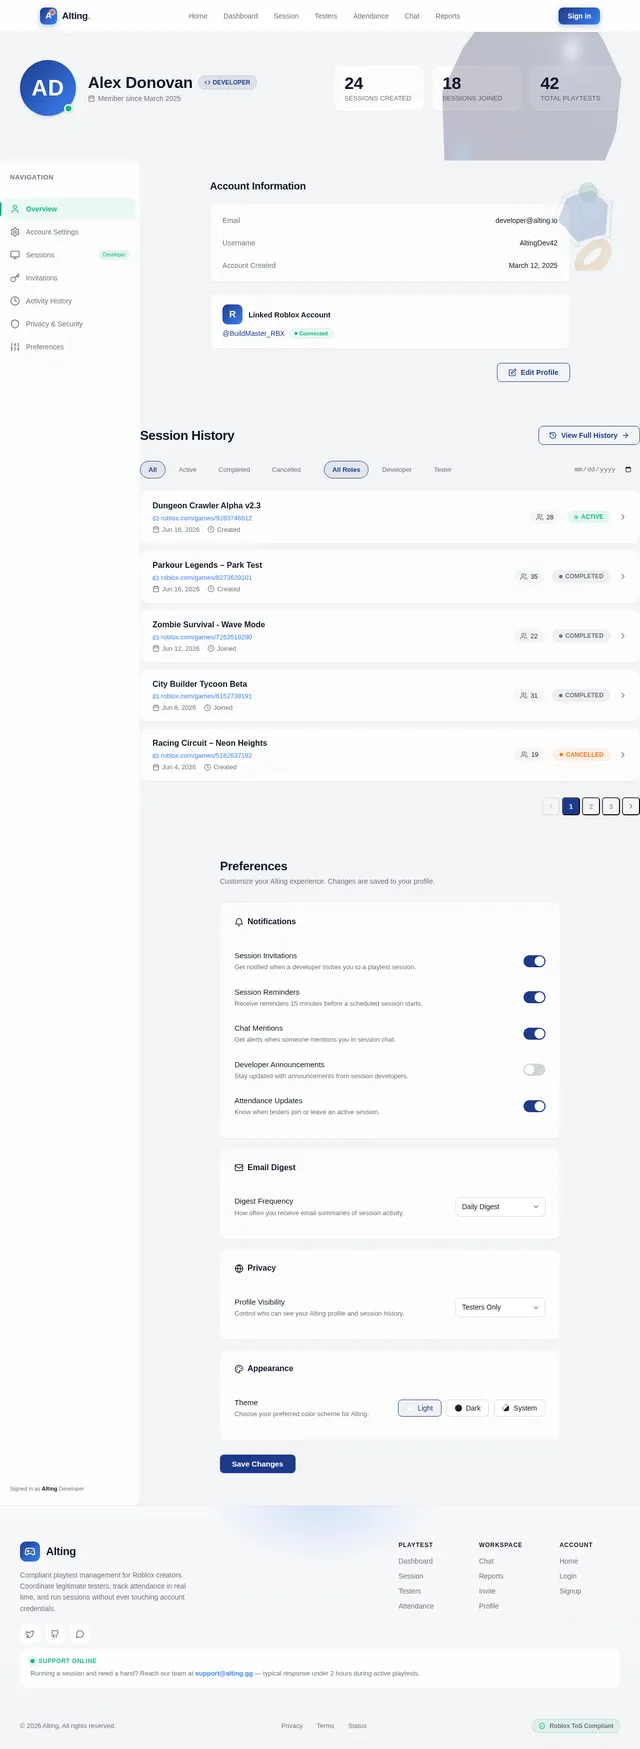Click the bell icon beside Notifications
The height and width of the screenshot is (1749, 640).
pos(239,922)
